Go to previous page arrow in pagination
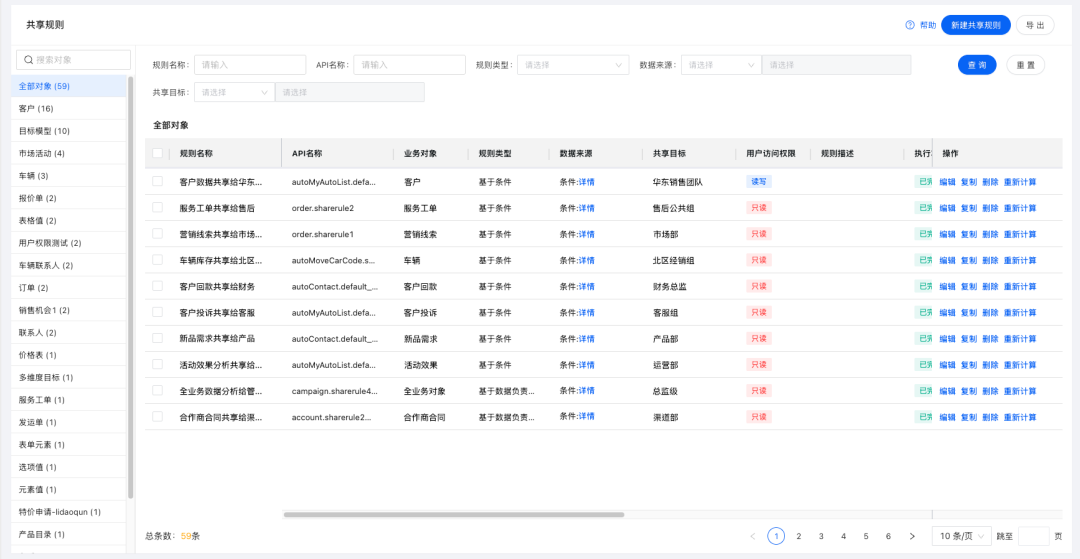Screen dimensions: 1080x559 pyautogui.click(x=753, y=536)
